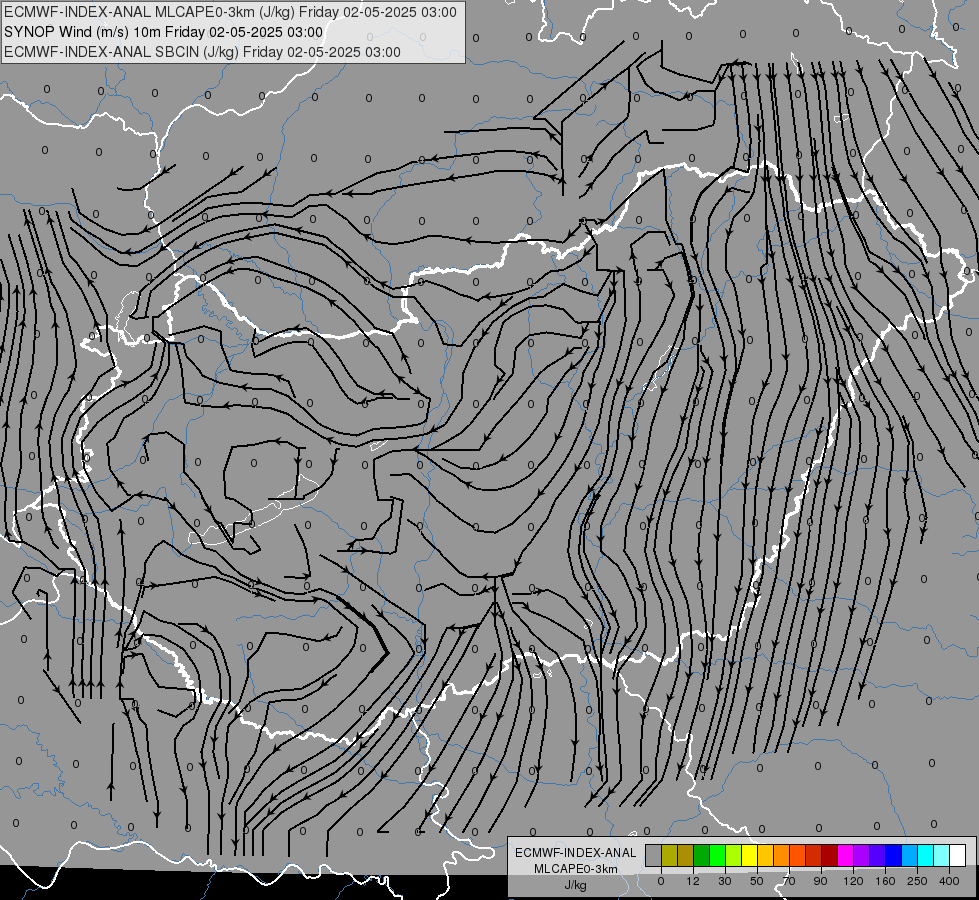Image resolution: width=979 pixels, height=900 pixels.
Task: Click legend scale value 12
Action: tap(693, 881)
